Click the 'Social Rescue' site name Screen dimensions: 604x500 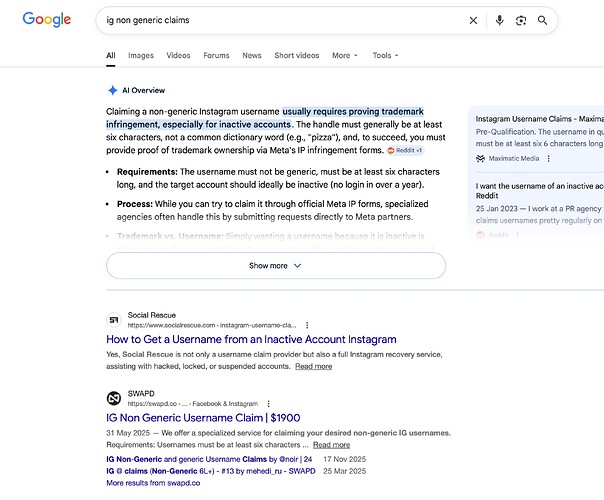point(152,315)
